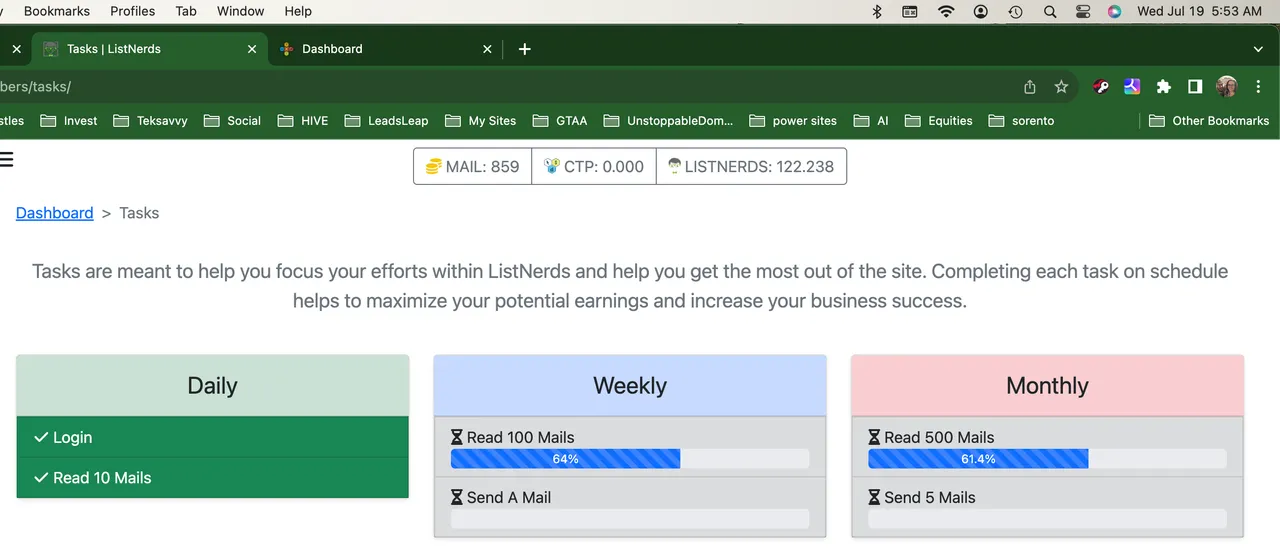
Task: Close the Dashboard tab
Action: click(x=488, y=49)
